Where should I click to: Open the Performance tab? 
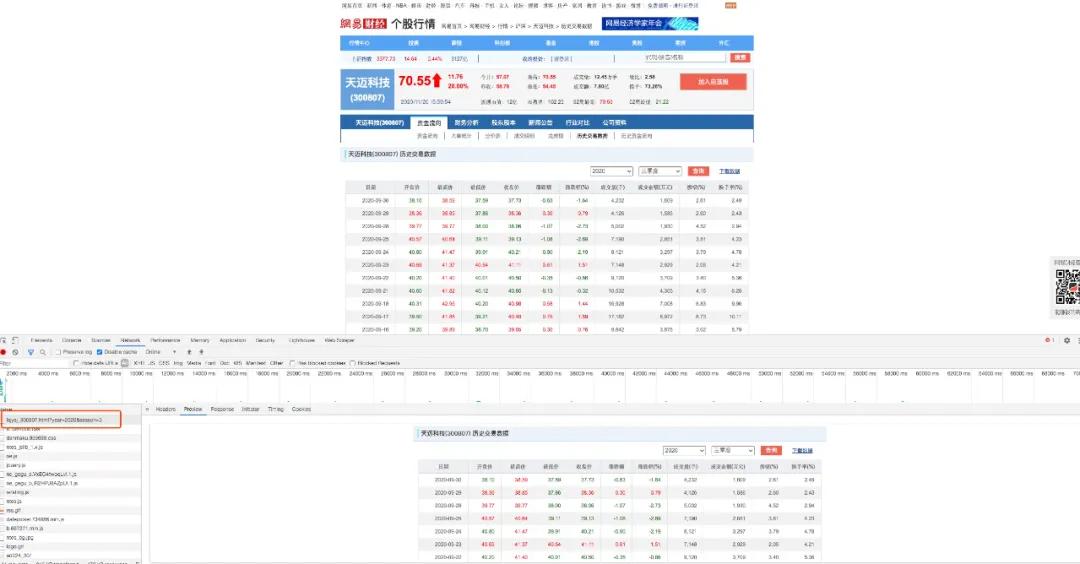coord(165,340)
